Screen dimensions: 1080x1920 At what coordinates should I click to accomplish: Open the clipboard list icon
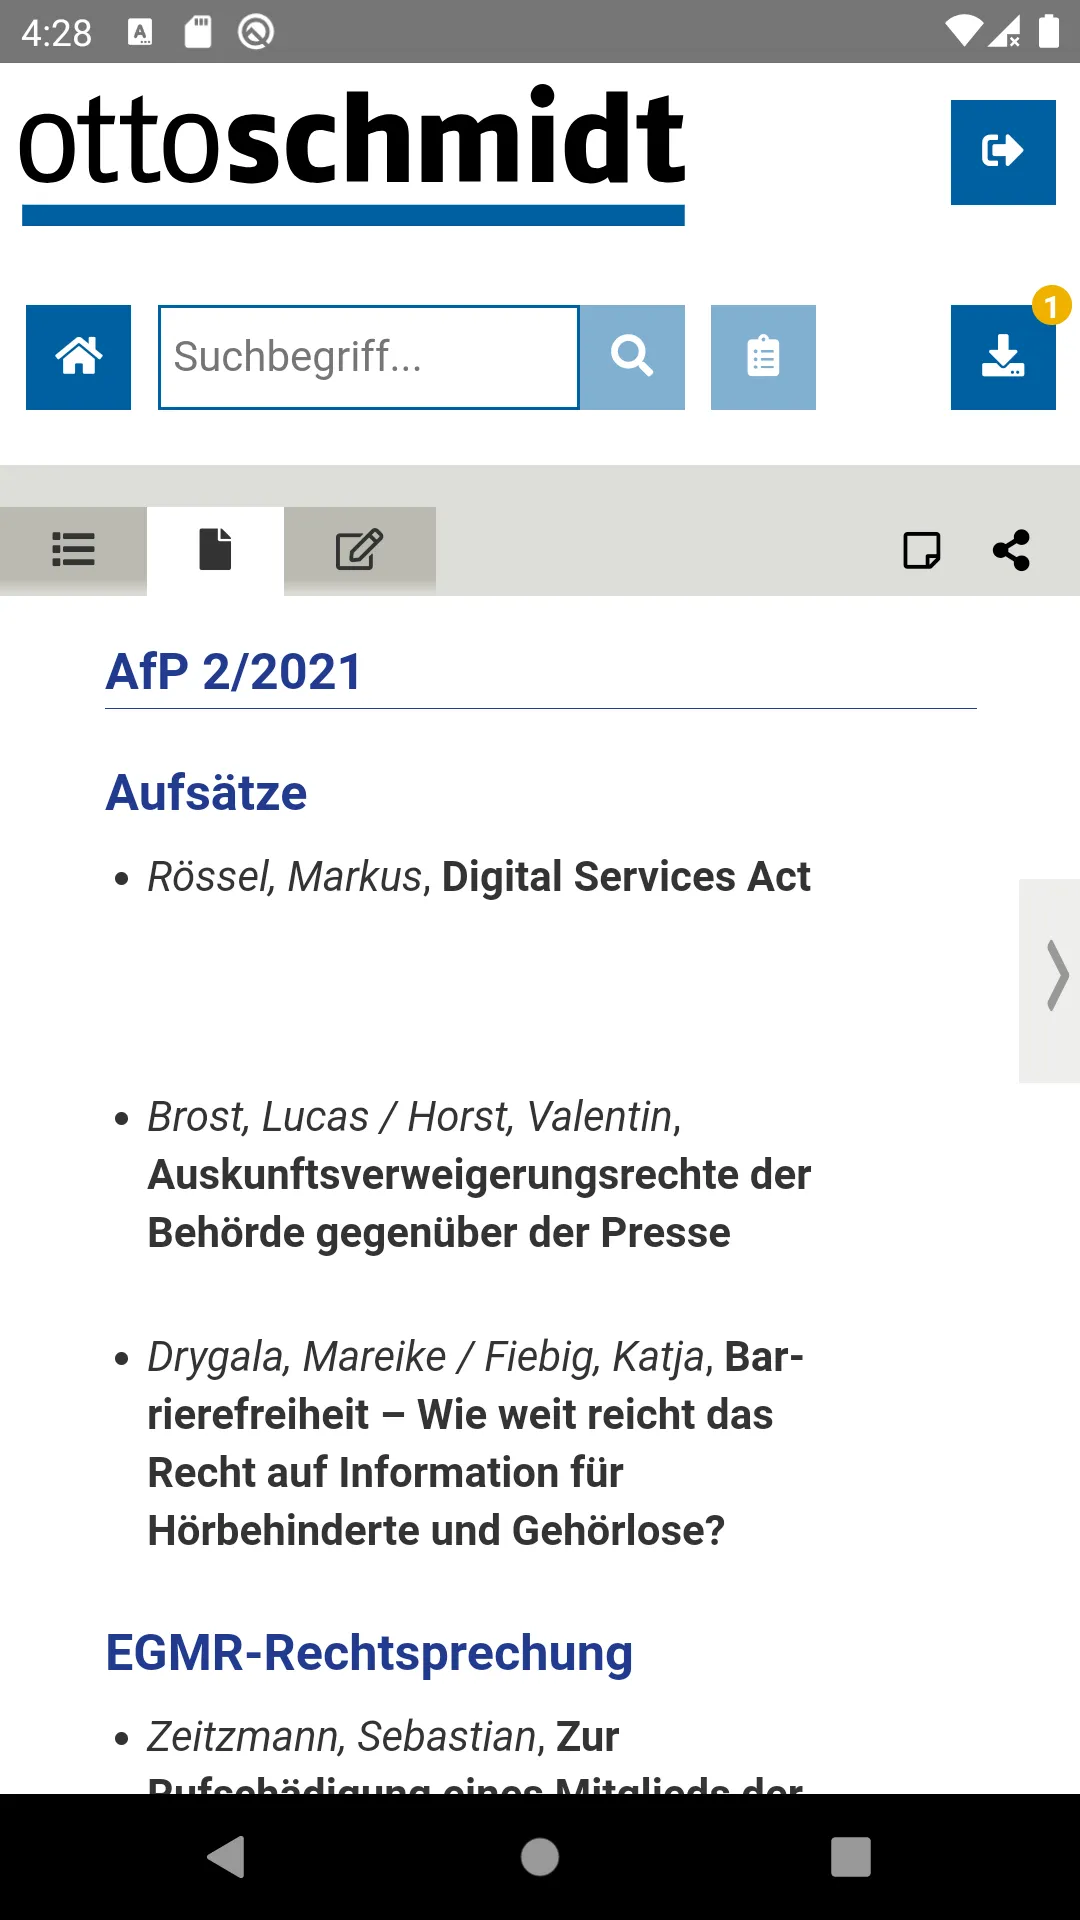coord(763,357)
